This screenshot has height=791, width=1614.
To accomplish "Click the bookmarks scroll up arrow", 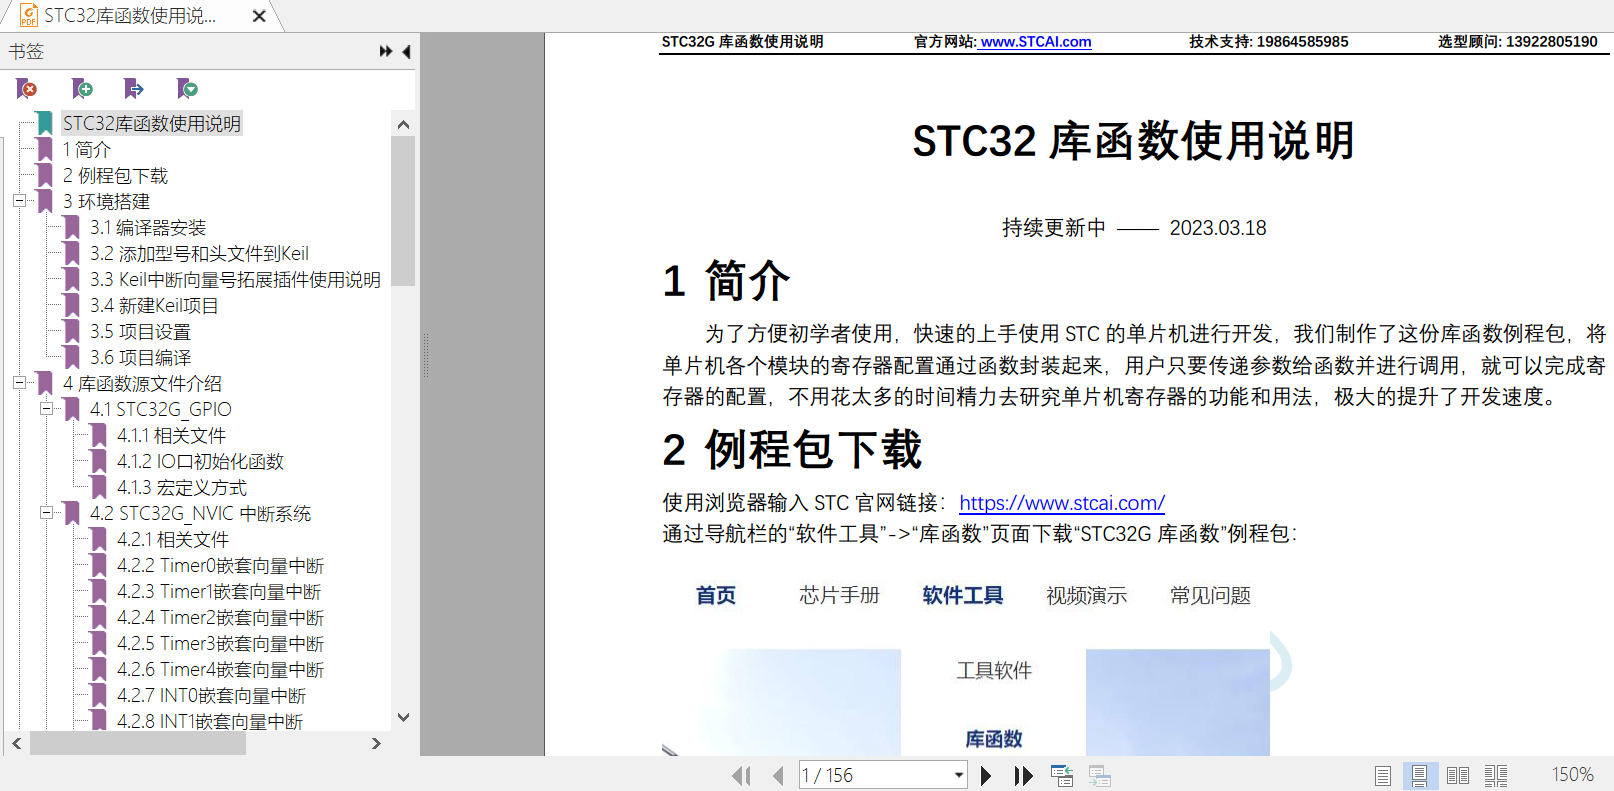I will 403,125.
